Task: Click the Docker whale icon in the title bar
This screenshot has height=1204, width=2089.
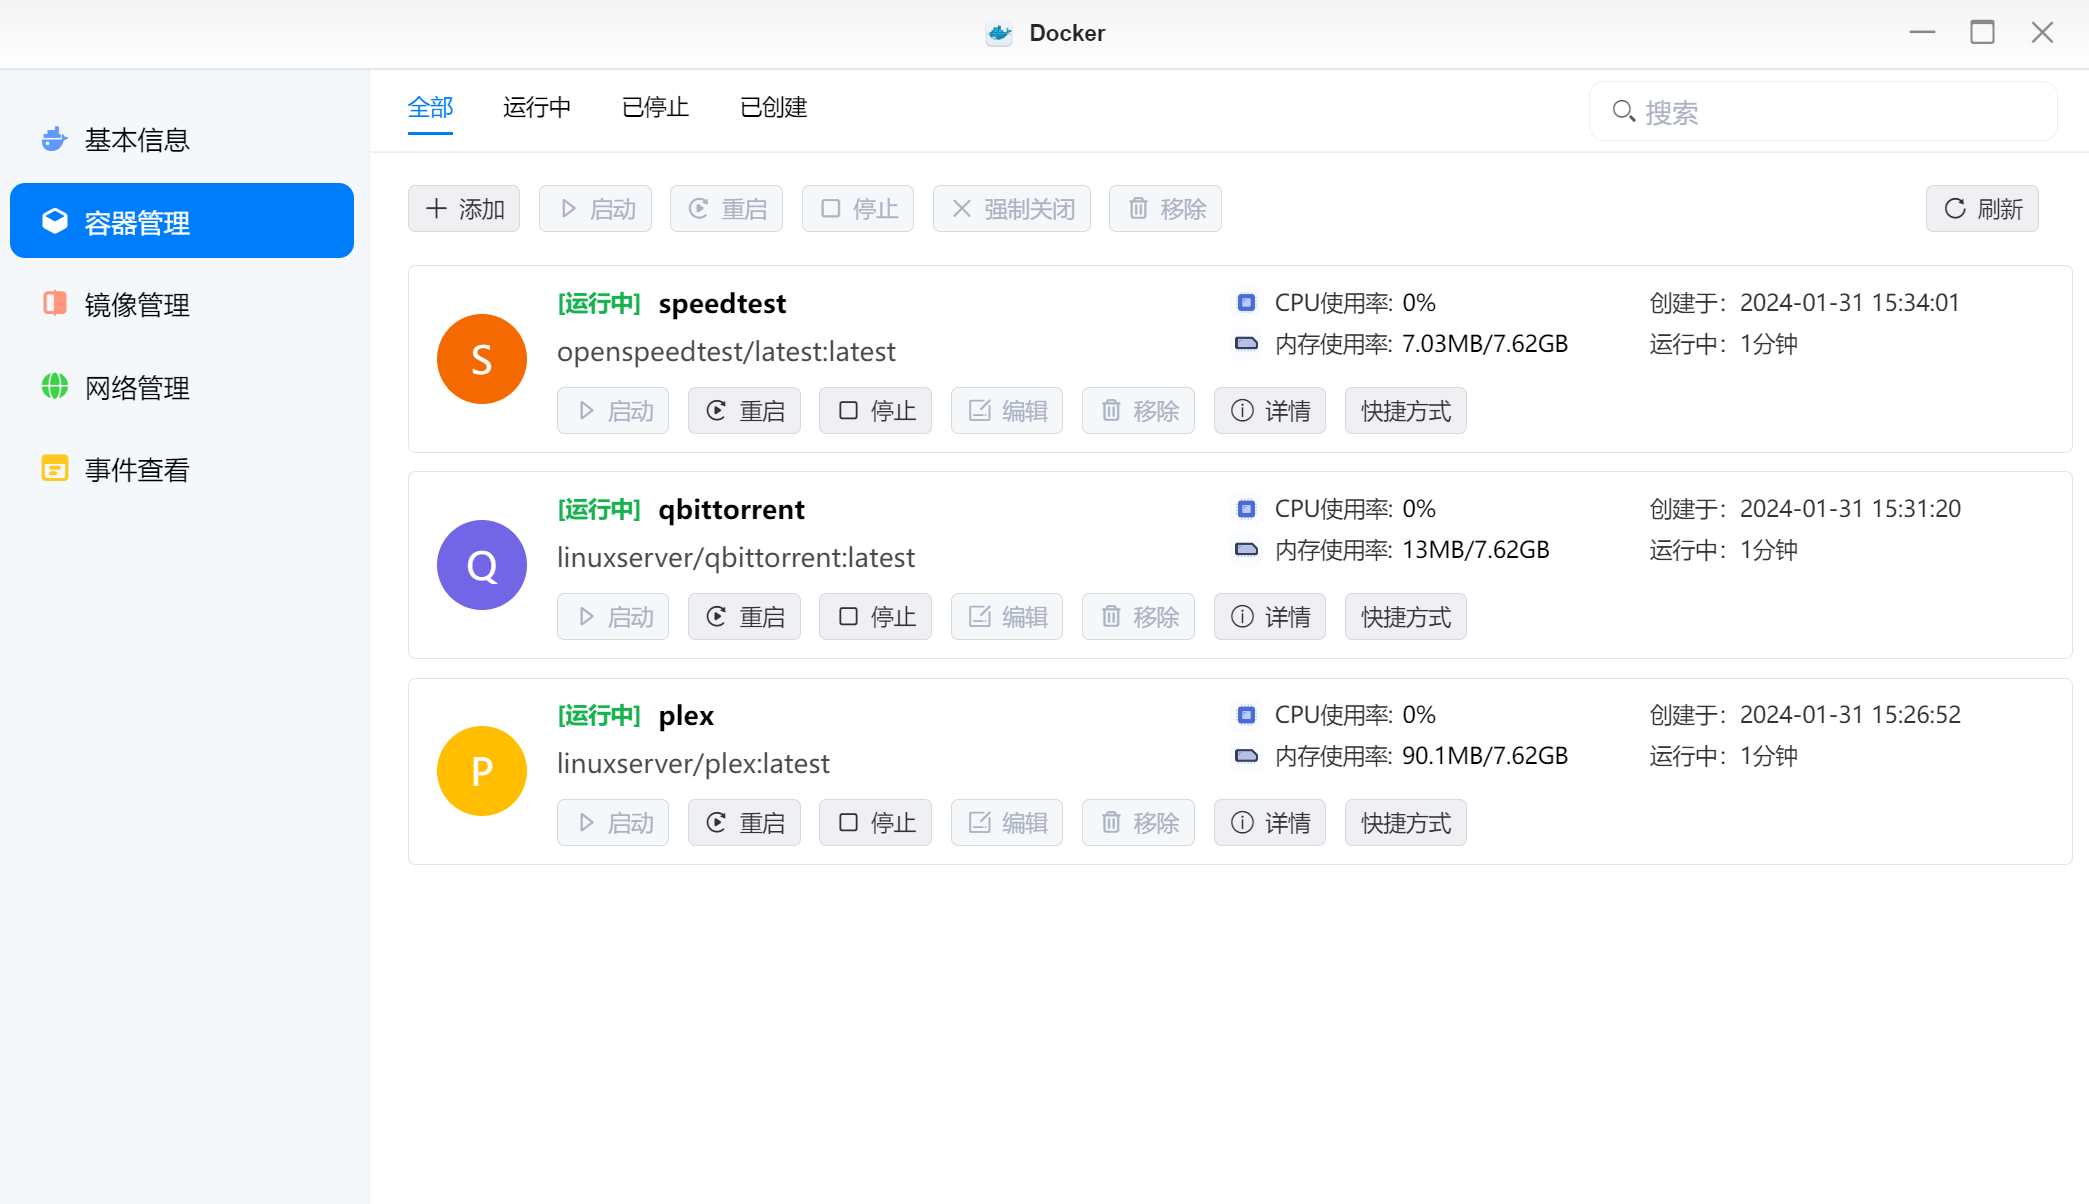Action: pos(999,33)
